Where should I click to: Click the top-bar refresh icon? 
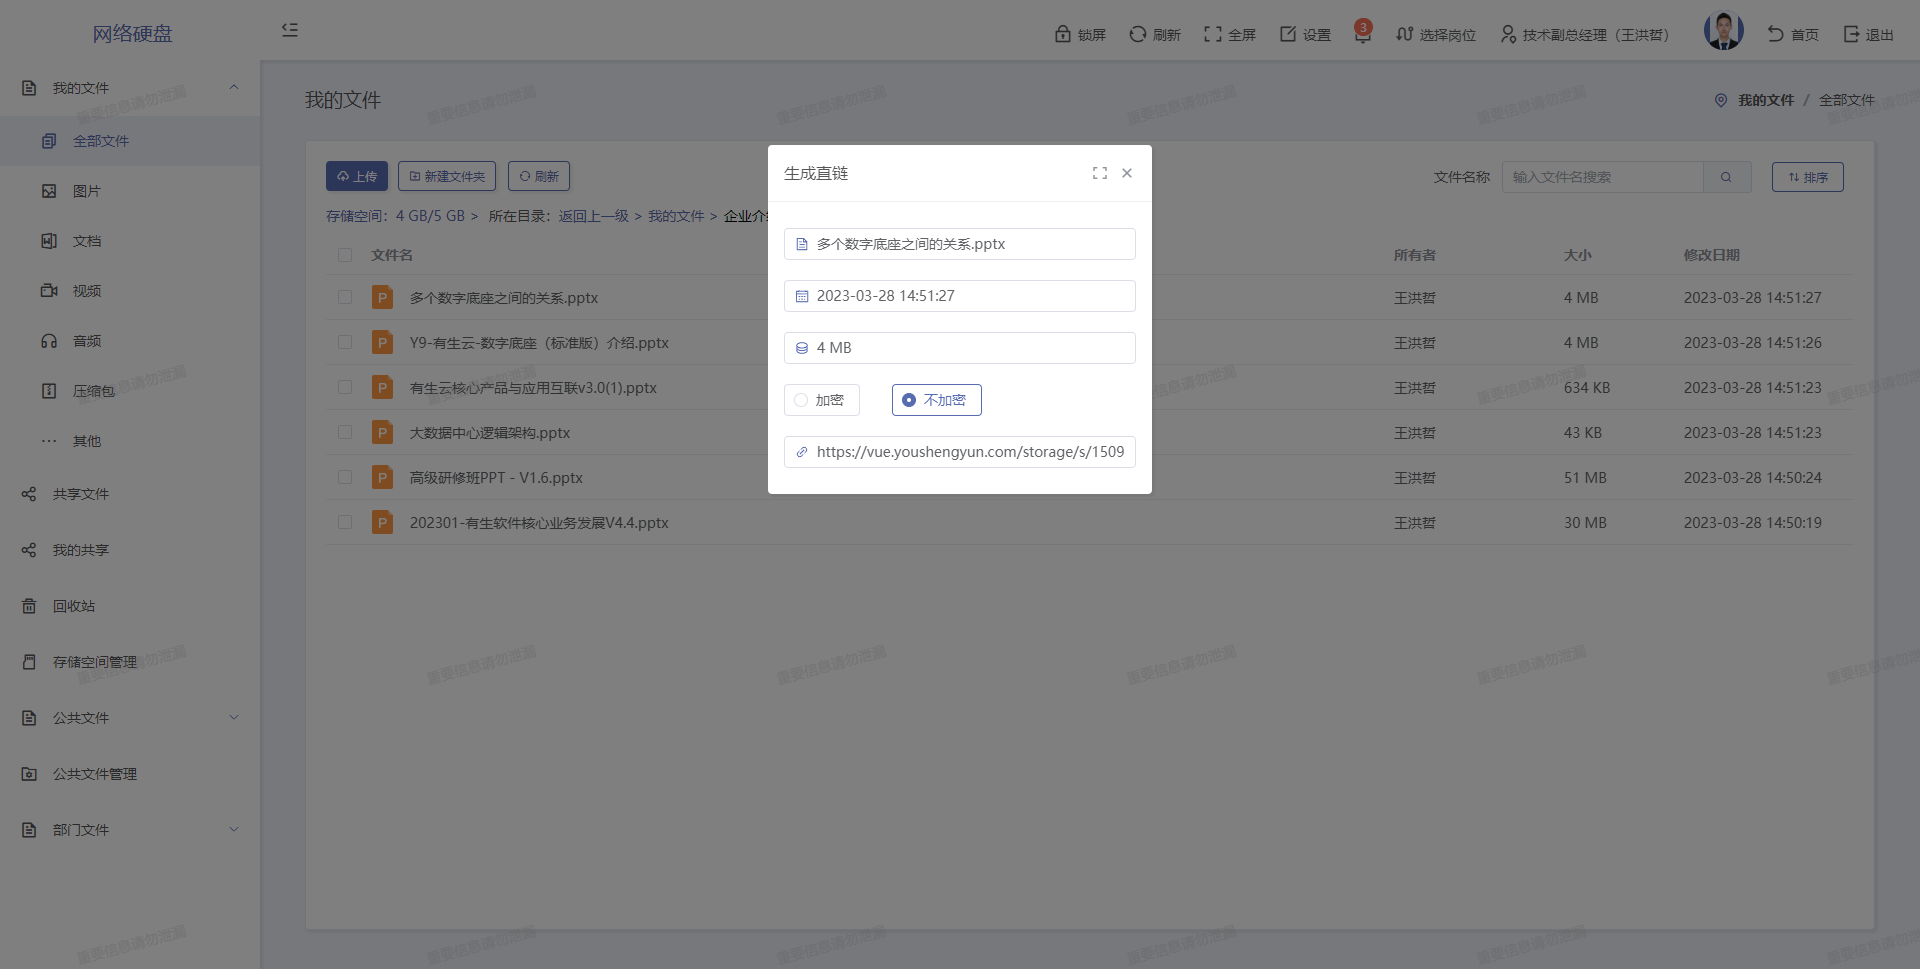pyautogui.click(x=1138, y=34)
